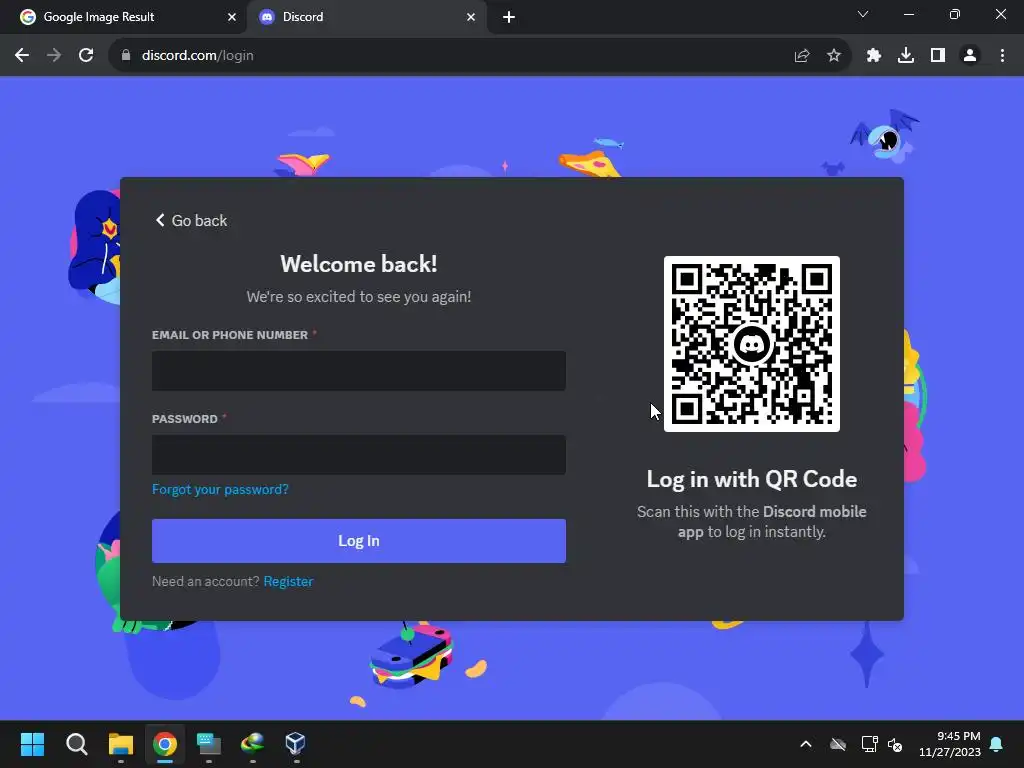Open the Forgot your password link
The image size is (1024, 768).
tap(220, 489)
